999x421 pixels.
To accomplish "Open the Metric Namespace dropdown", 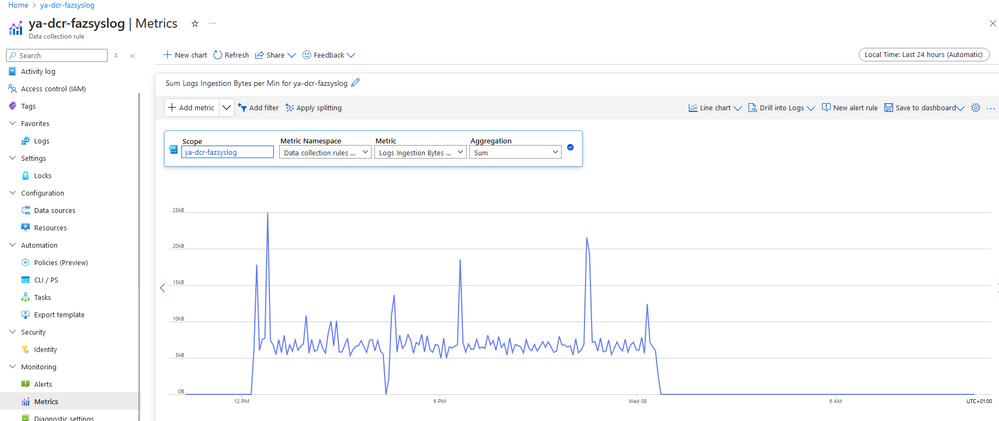I will pyautogui.click(x=325, y=152).
